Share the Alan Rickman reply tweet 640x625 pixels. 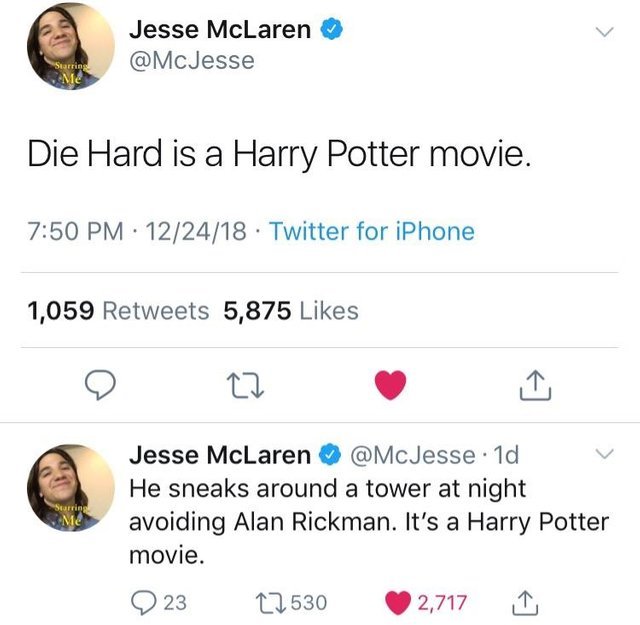point(526,603)
